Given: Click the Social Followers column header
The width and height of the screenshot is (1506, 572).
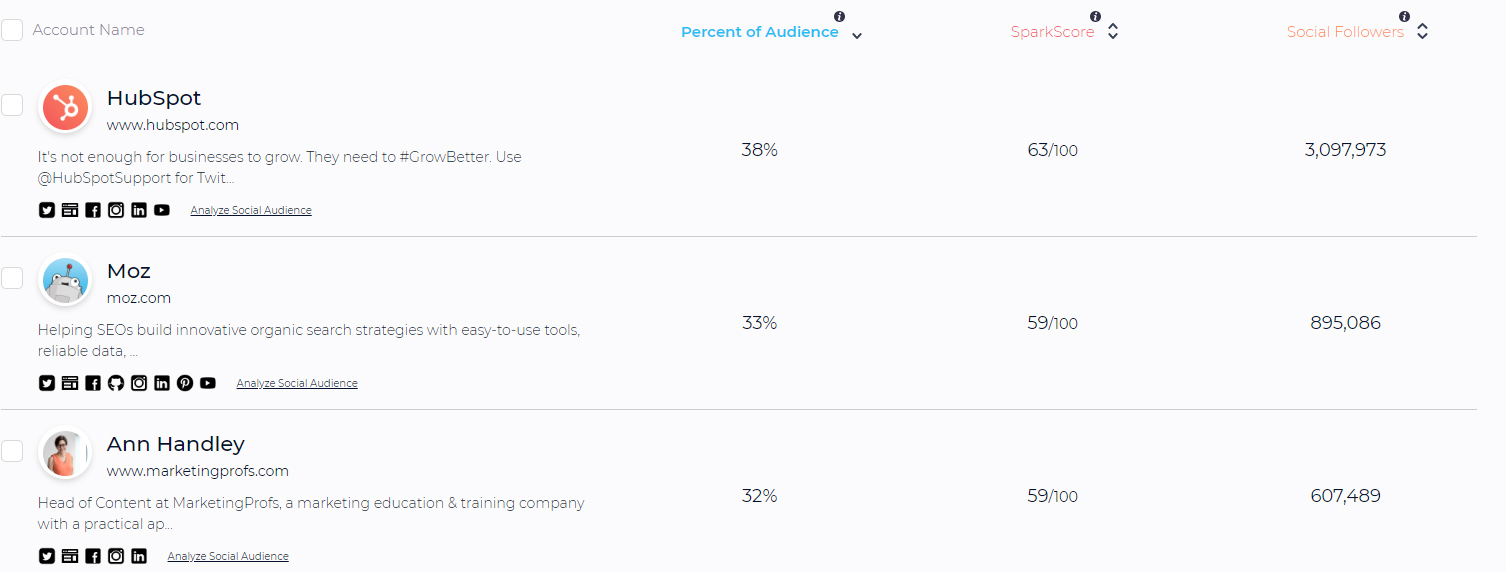Looking at the screenshot, I should coord(1345,32).
